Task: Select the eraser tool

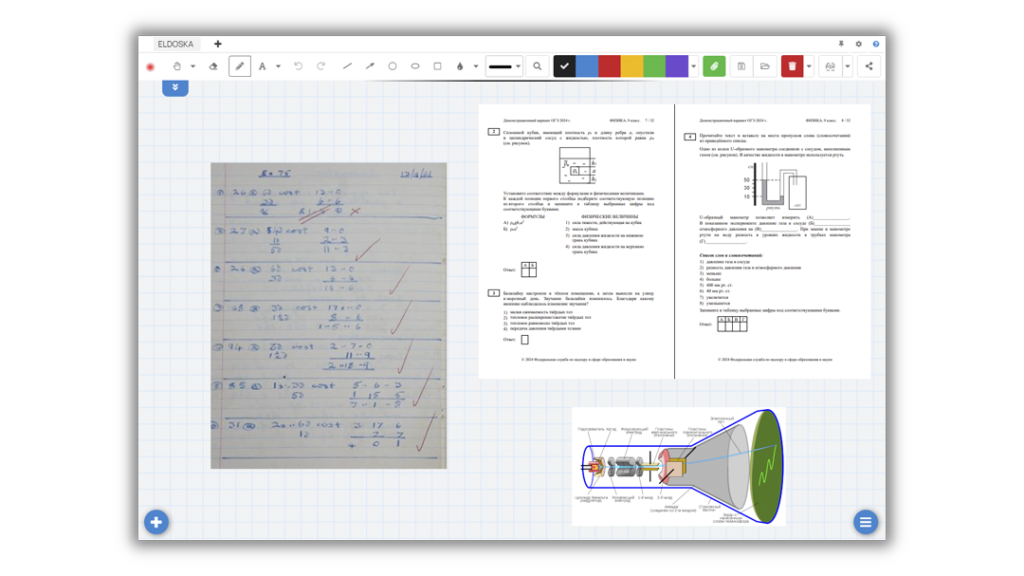Action: [x=212, y=67]
